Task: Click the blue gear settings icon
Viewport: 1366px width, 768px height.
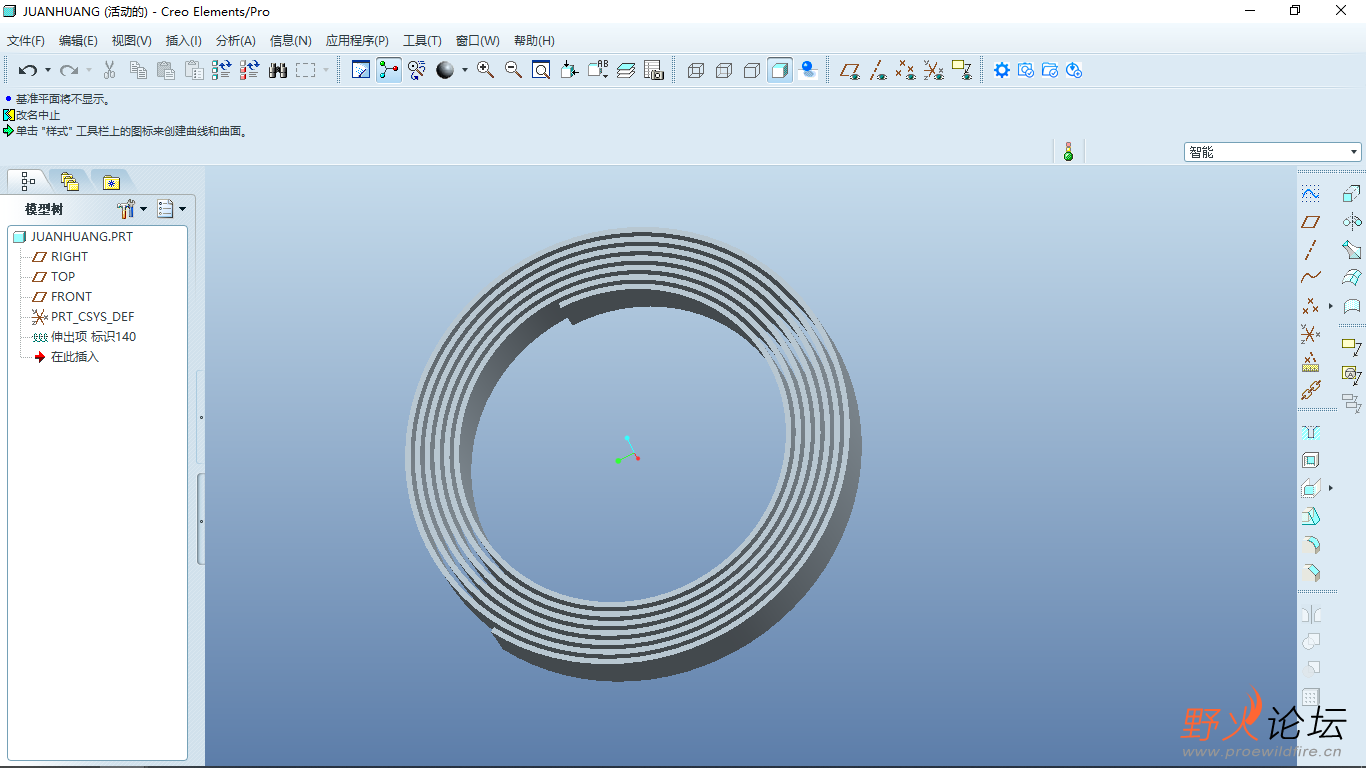Action: pyautogui.click(x=1002, y=70)
